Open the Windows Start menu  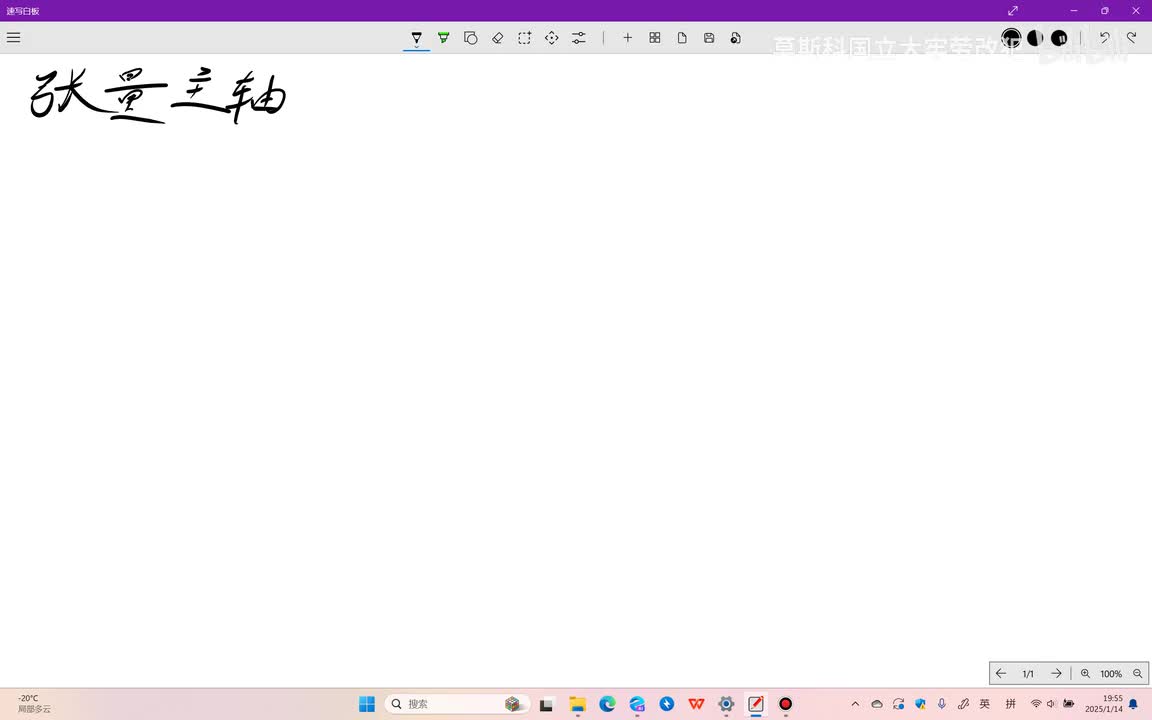point(367,704)
